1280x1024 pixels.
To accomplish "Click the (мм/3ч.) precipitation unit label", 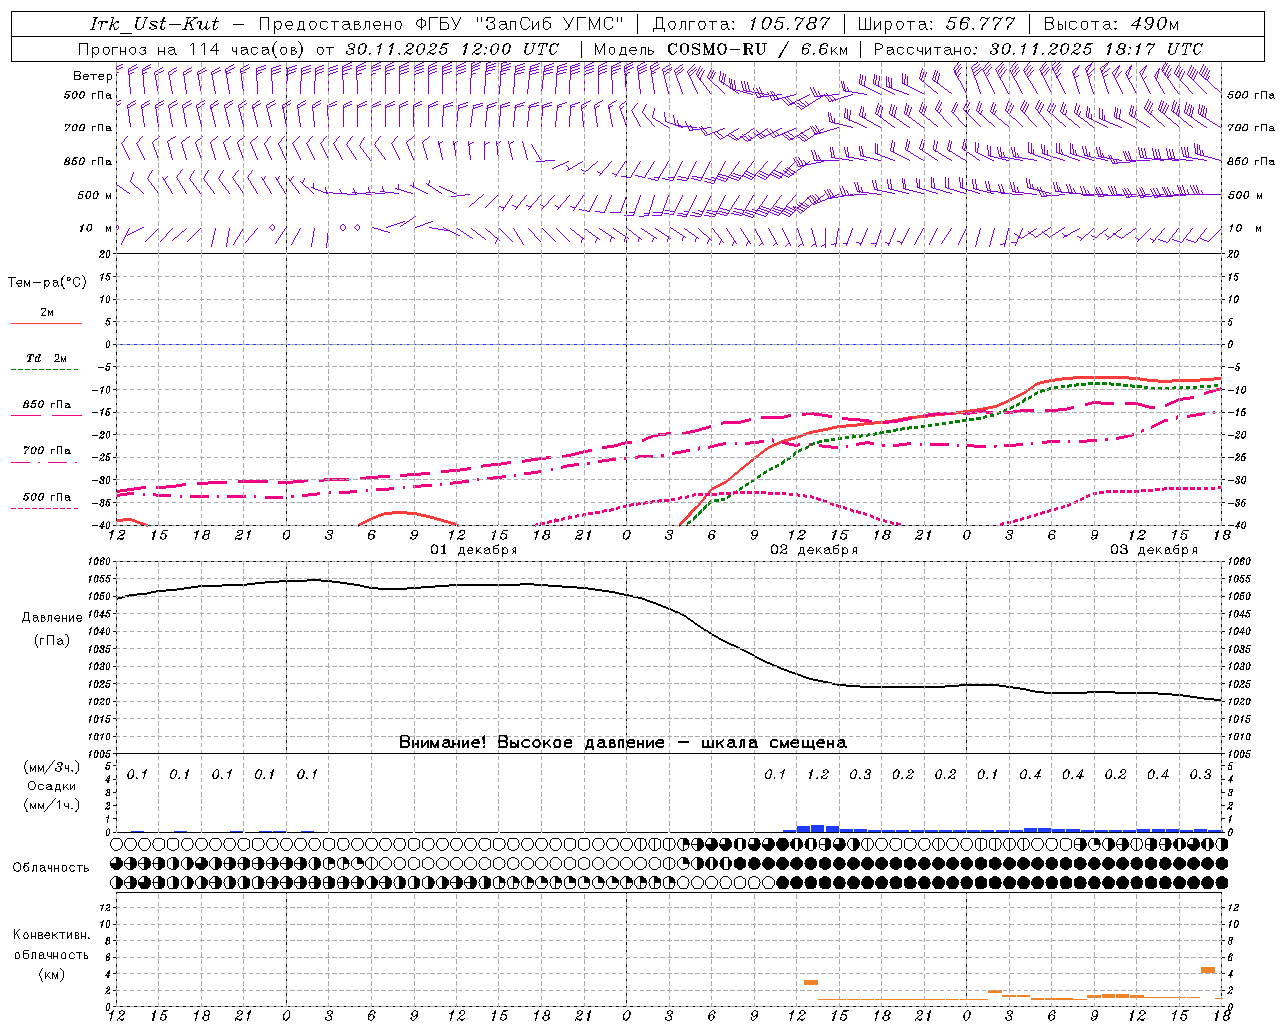I will pyautogui.click(x=52, y=767).
